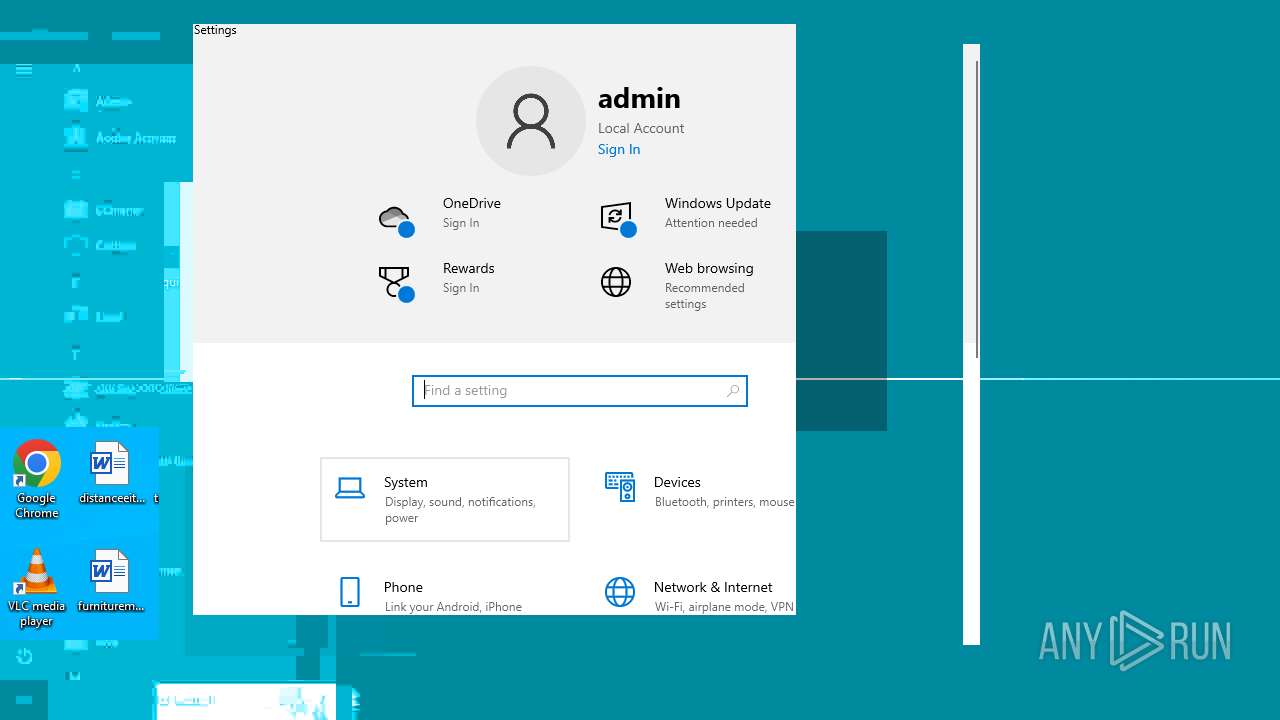Image resolution: width=1280 pixels, height=720 pixels.
Task: Click the search magnifier icon
Action: (733, 391)
